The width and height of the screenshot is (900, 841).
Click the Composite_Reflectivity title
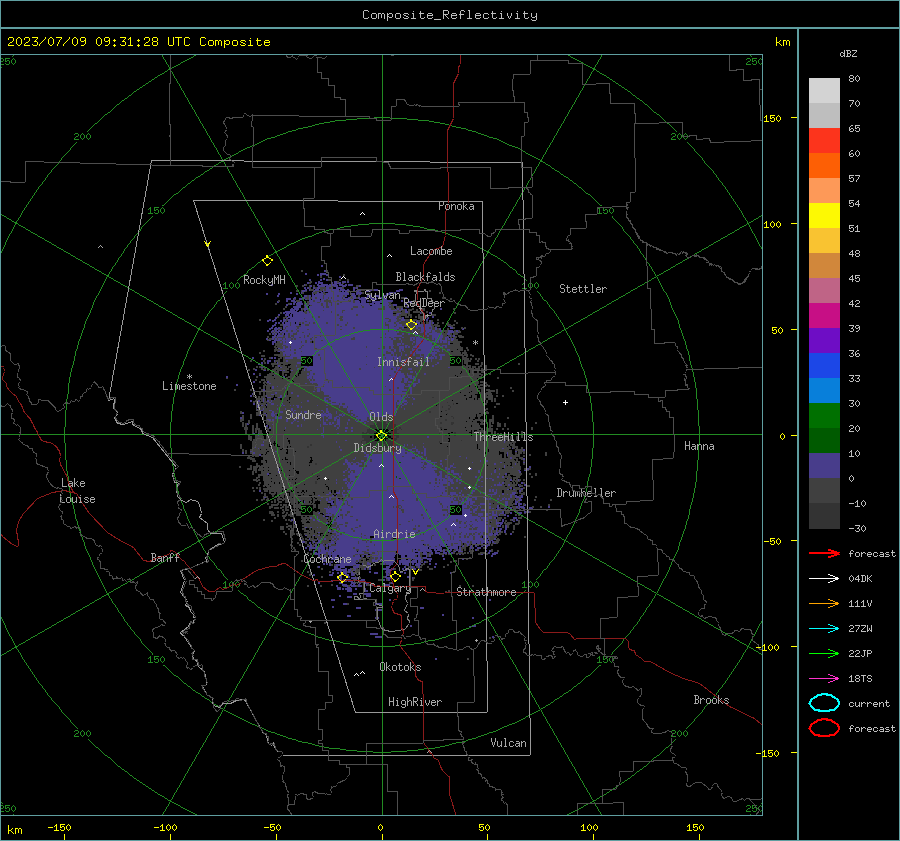[x=449, y=15]
